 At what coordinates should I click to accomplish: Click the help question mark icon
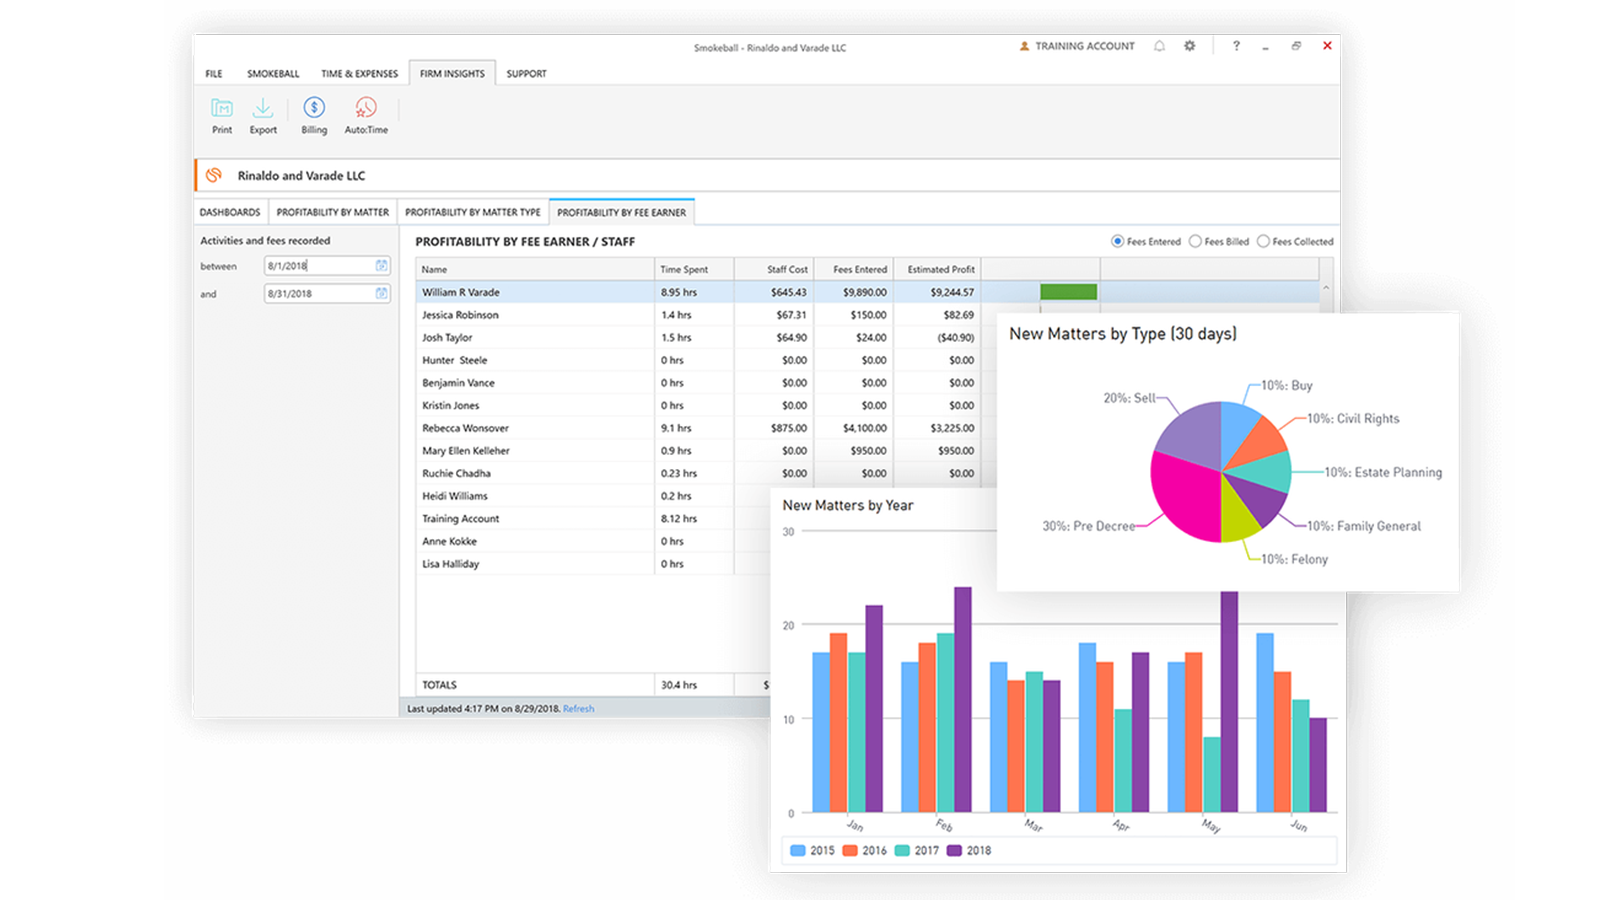[1236, 46]
